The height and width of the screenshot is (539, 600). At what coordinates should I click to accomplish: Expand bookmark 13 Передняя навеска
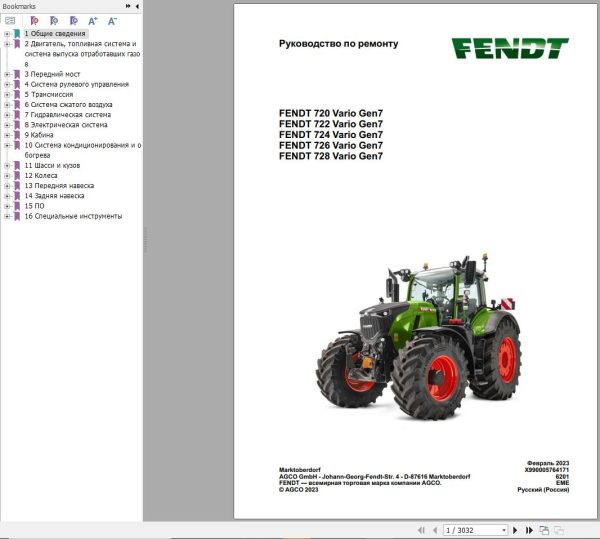pyautogui.click(x=7, y=186)
